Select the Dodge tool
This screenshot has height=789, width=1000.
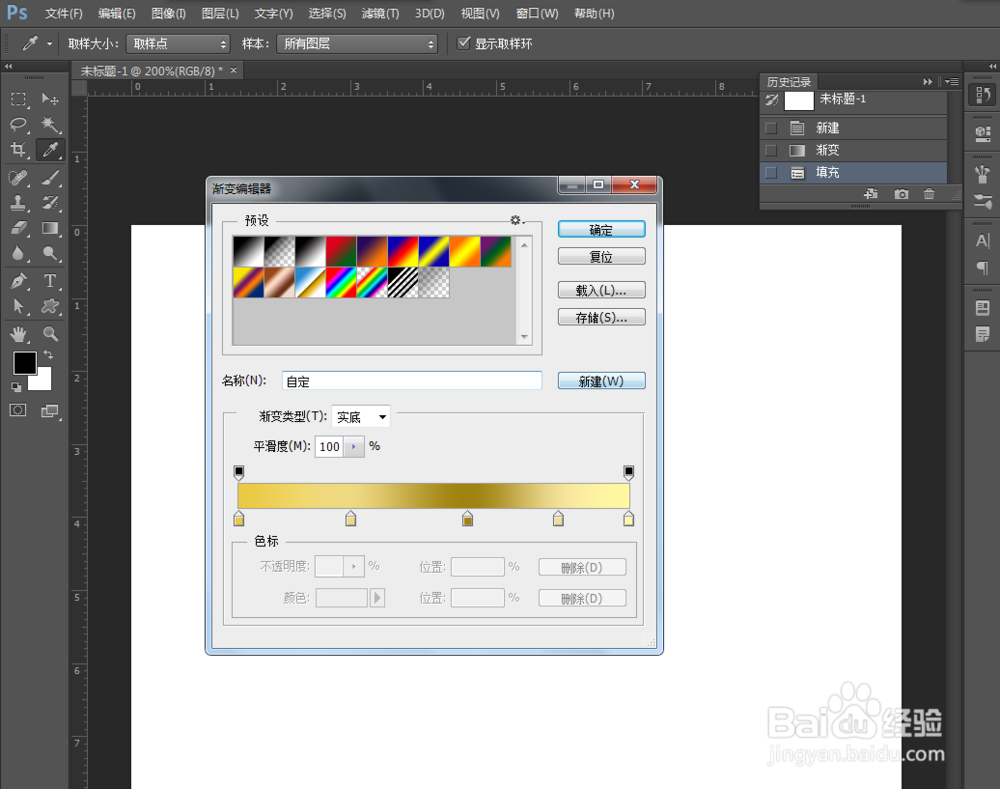[x=50, y=253]
